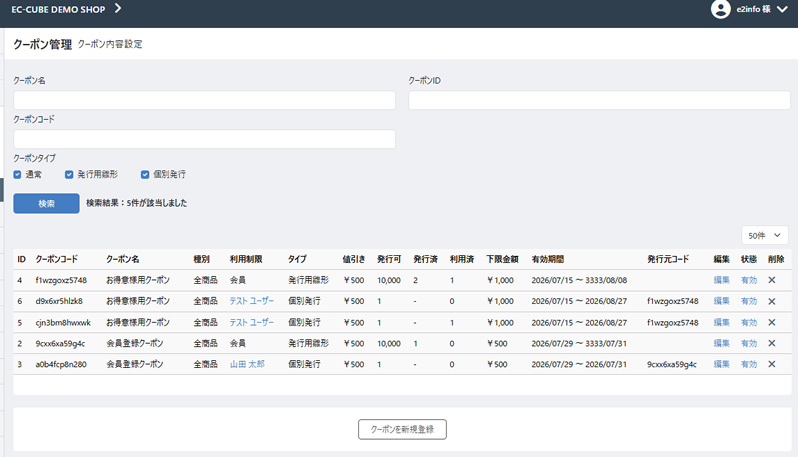Select coupon code cell a0b4fcp8n280
The width and height of the screenshot is (798, 457).
point(61,364)
